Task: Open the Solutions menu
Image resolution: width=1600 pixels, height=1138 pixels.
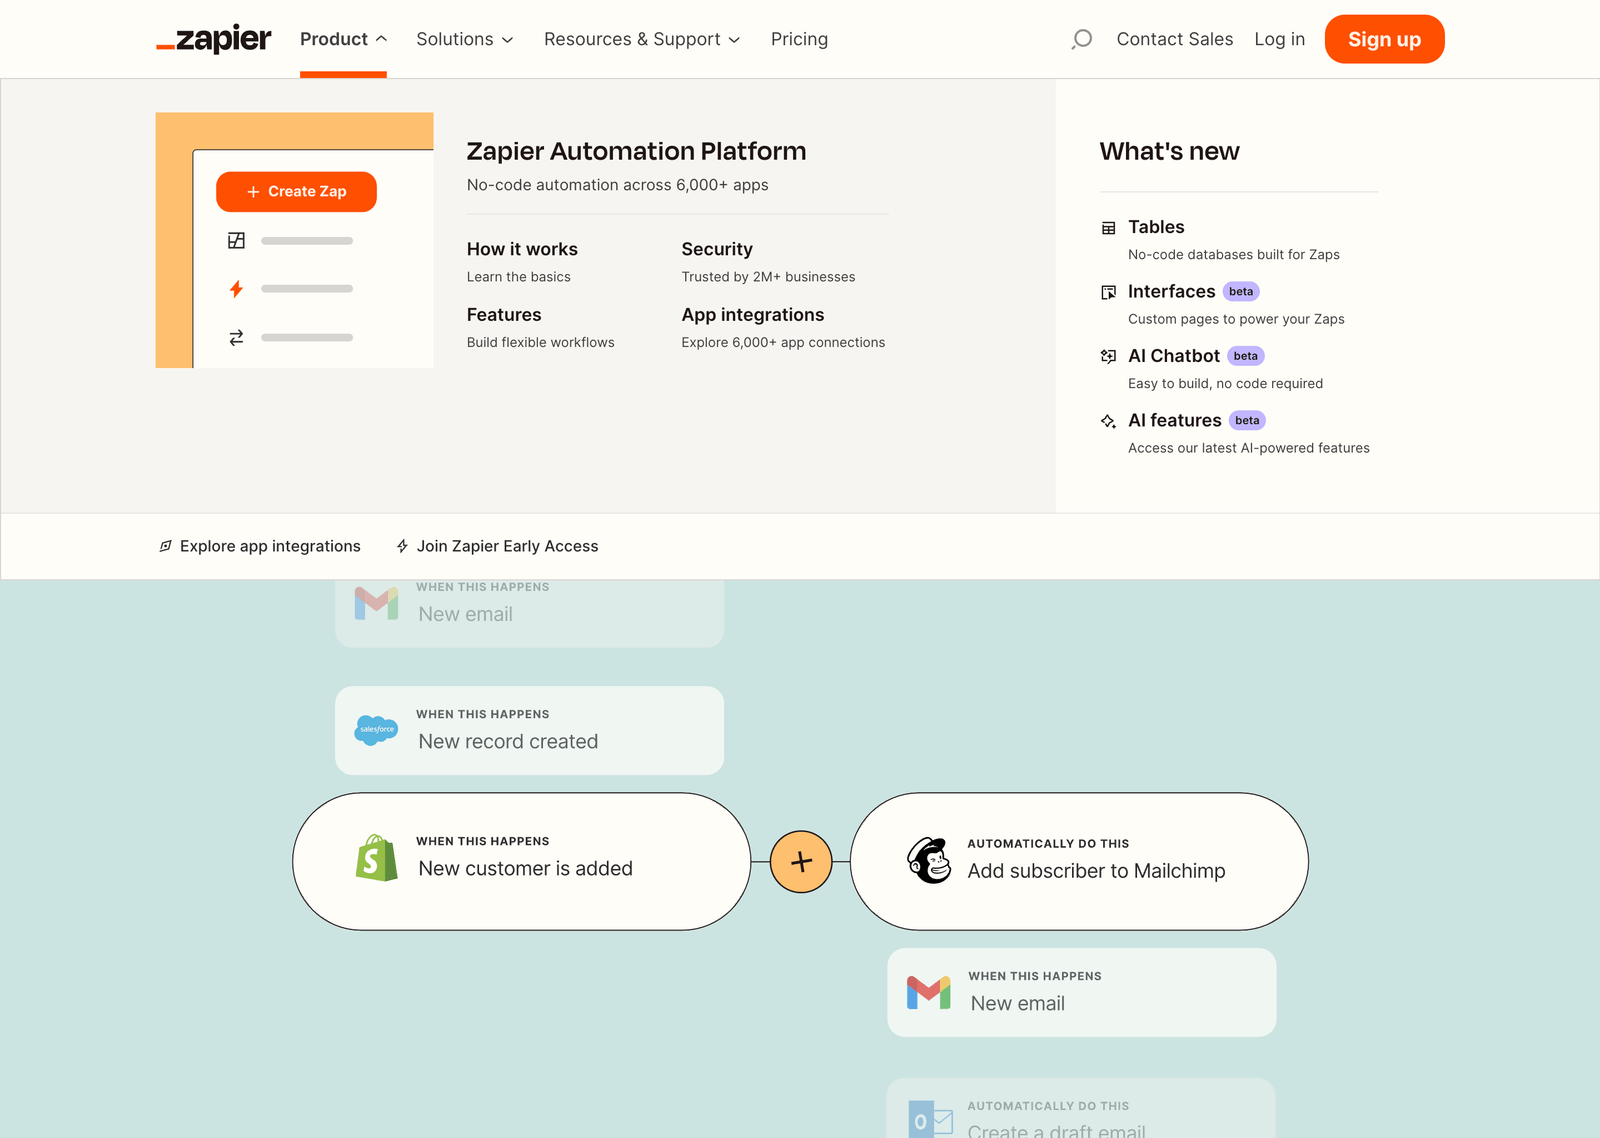Action: click(x=465, y=39)
